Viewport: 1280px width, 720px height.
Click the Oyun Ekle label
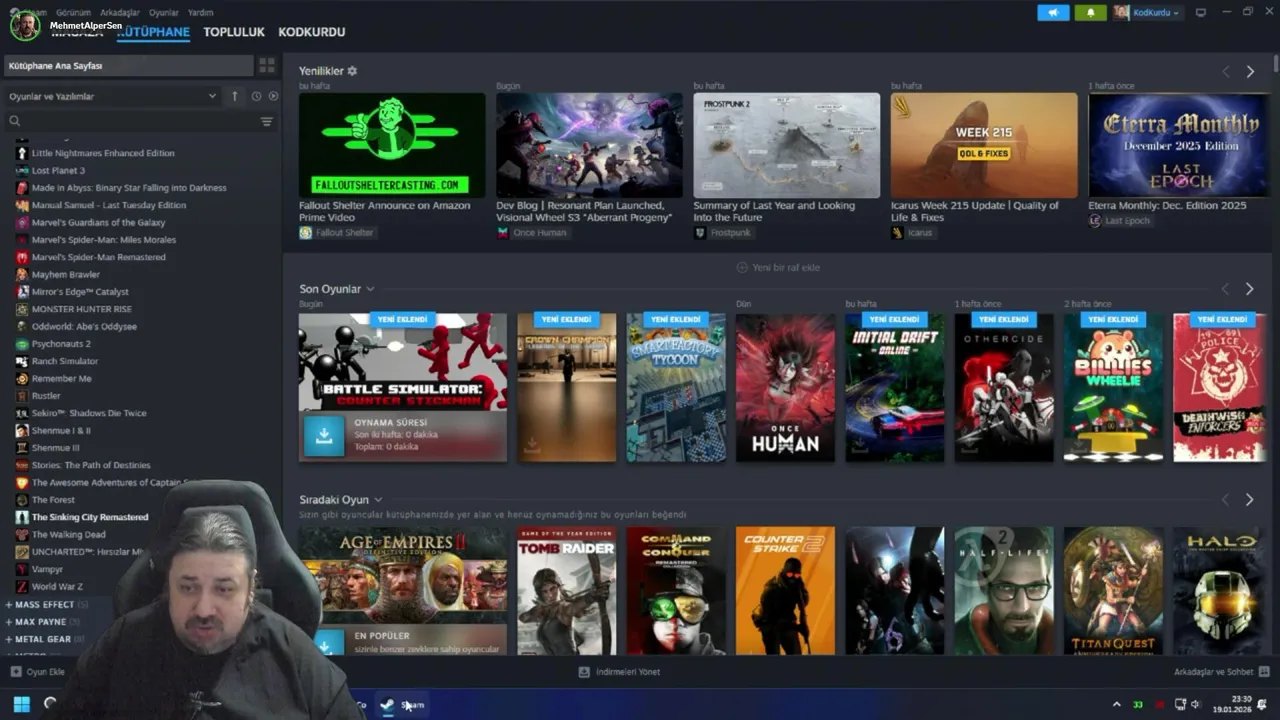pos(46,672)
